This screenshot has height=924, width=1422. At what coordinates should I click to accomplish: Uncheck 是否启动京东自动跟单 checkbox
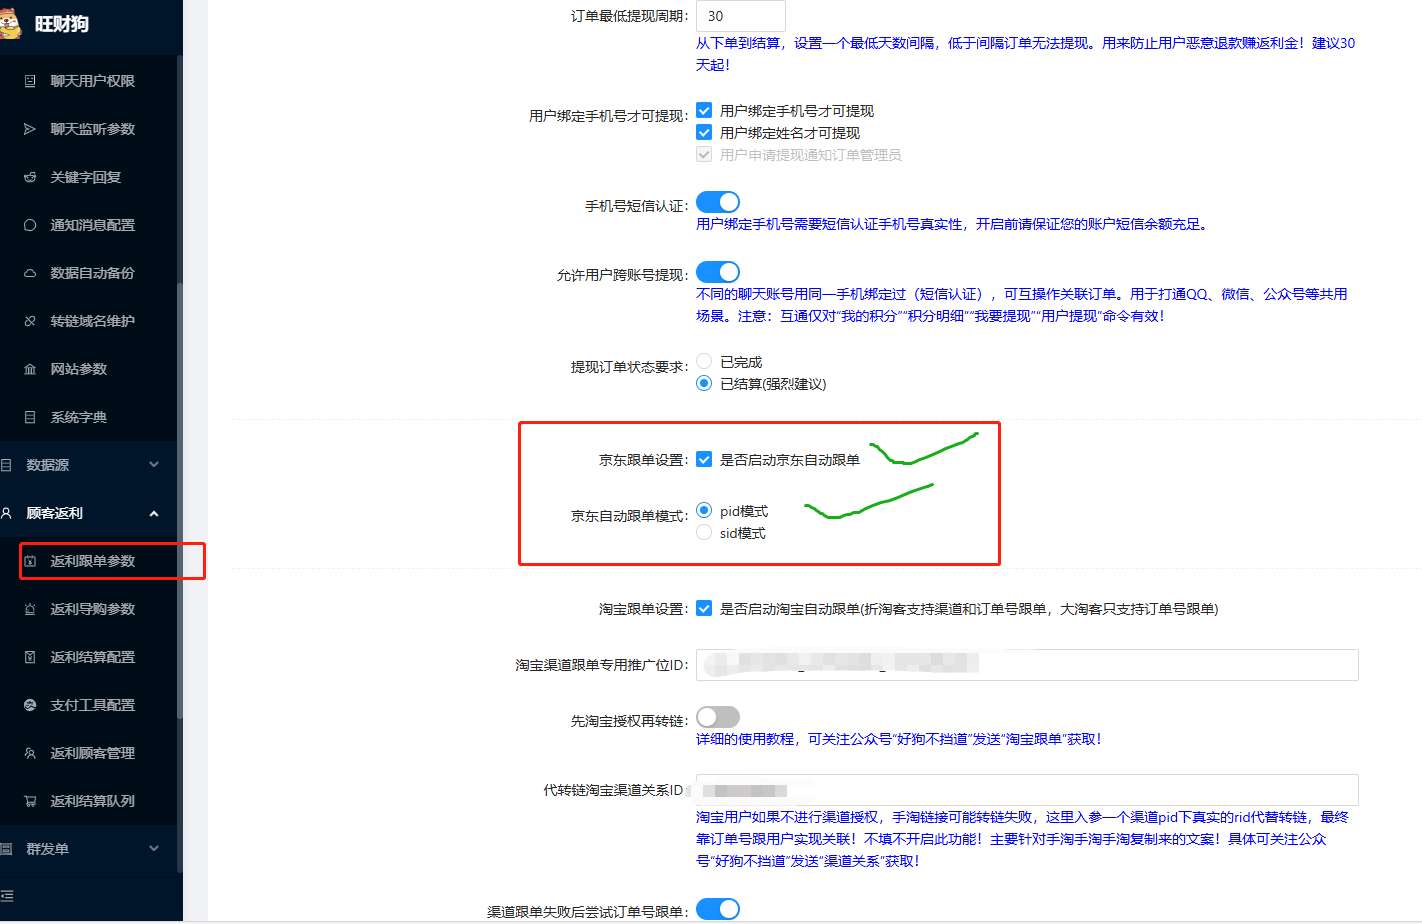[x=704, y=460]
